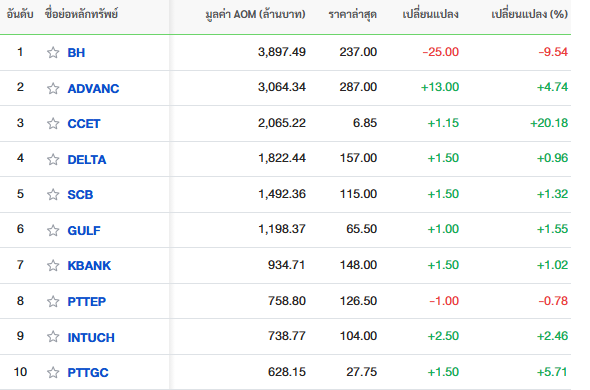
Task: Toggle the favorite star for ADVANC
Action: pos(53,88)
